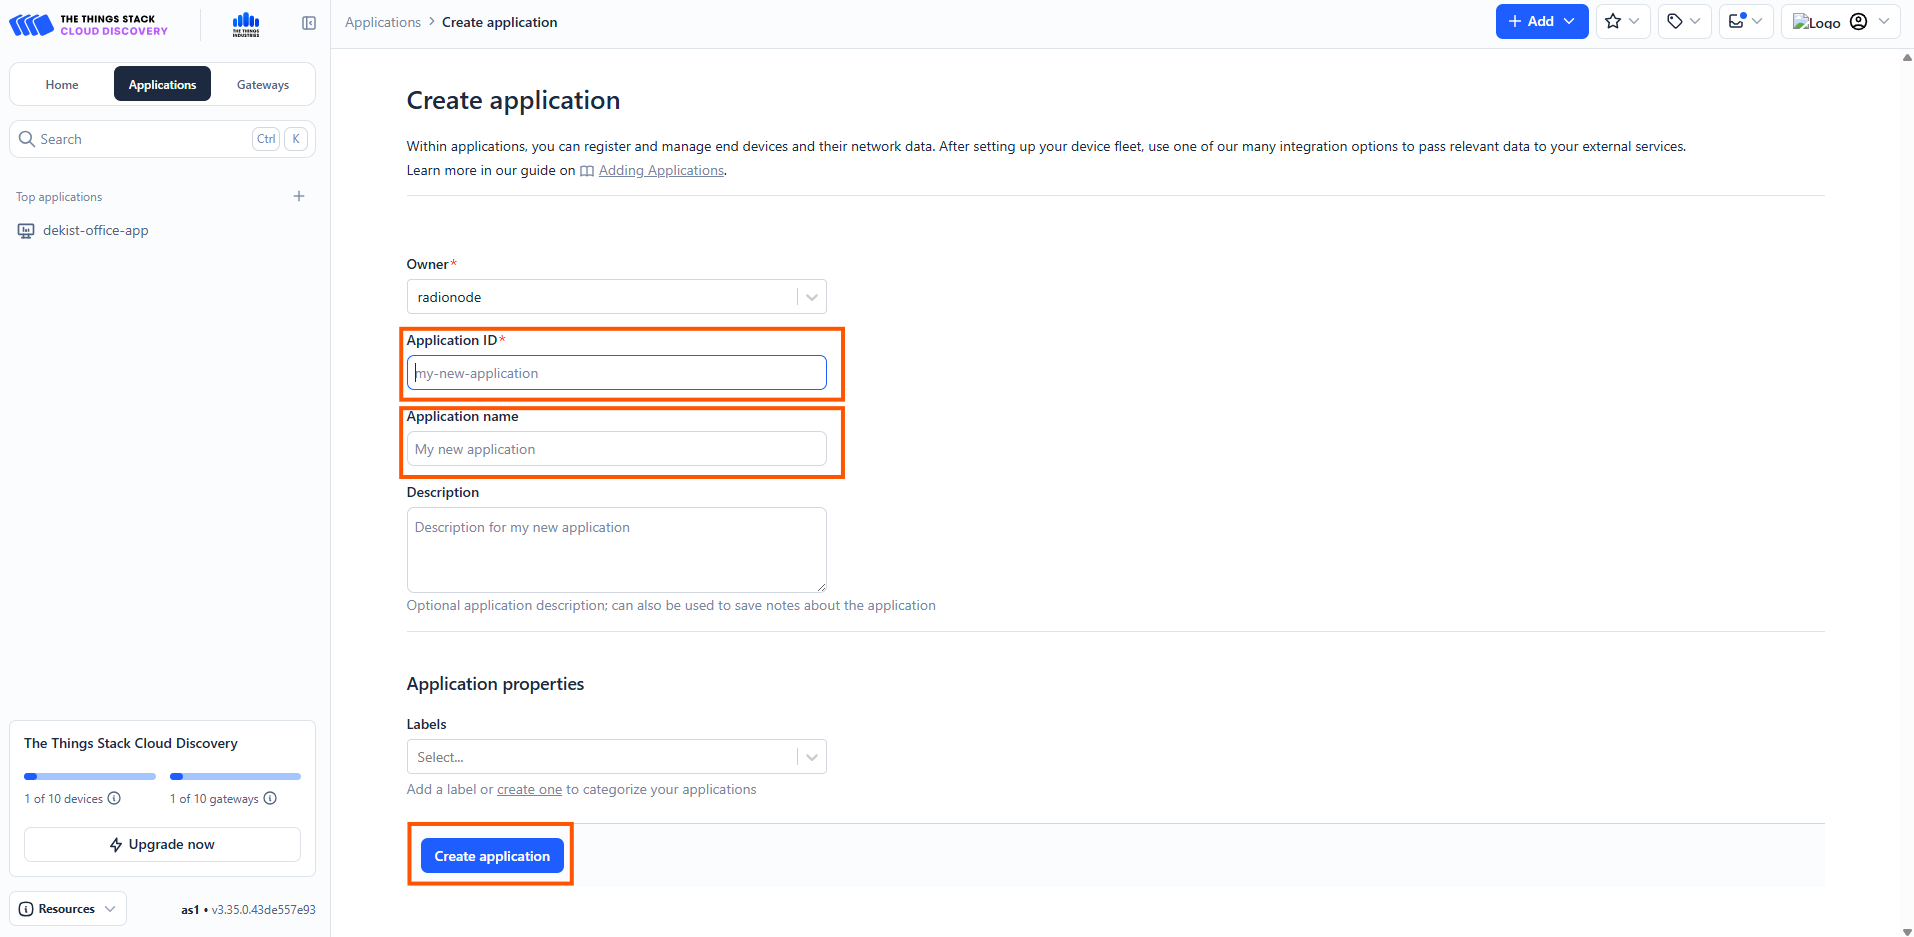The image size is (1914, 937).
Task: Expand the Resources menu
Action: [x=68, y=909]
